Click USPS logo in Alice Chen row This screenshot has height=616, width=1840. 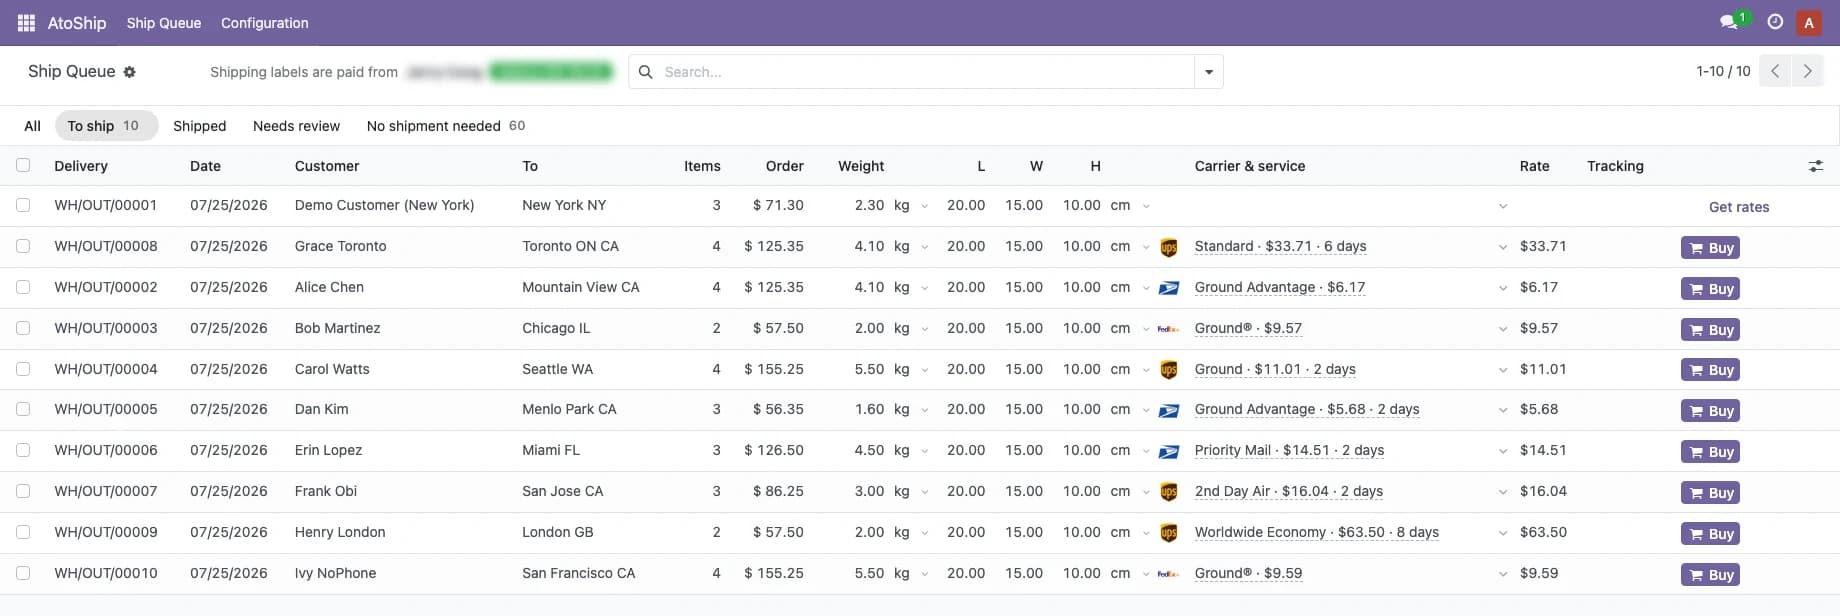[1168, 288]
